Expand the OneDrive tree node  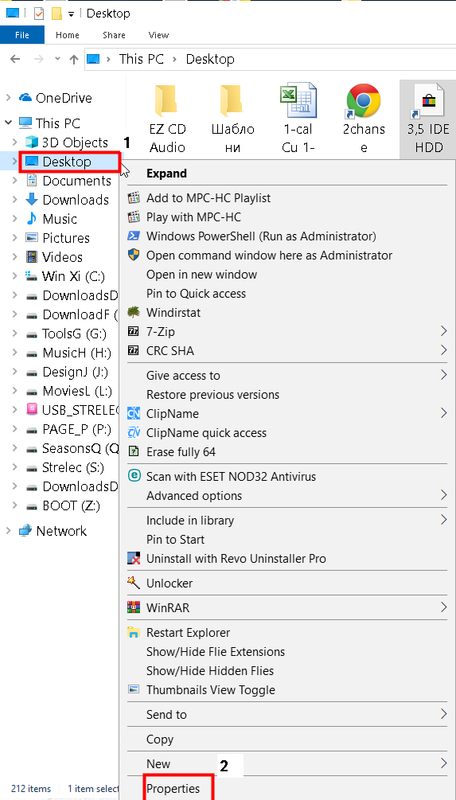point(8,97)
